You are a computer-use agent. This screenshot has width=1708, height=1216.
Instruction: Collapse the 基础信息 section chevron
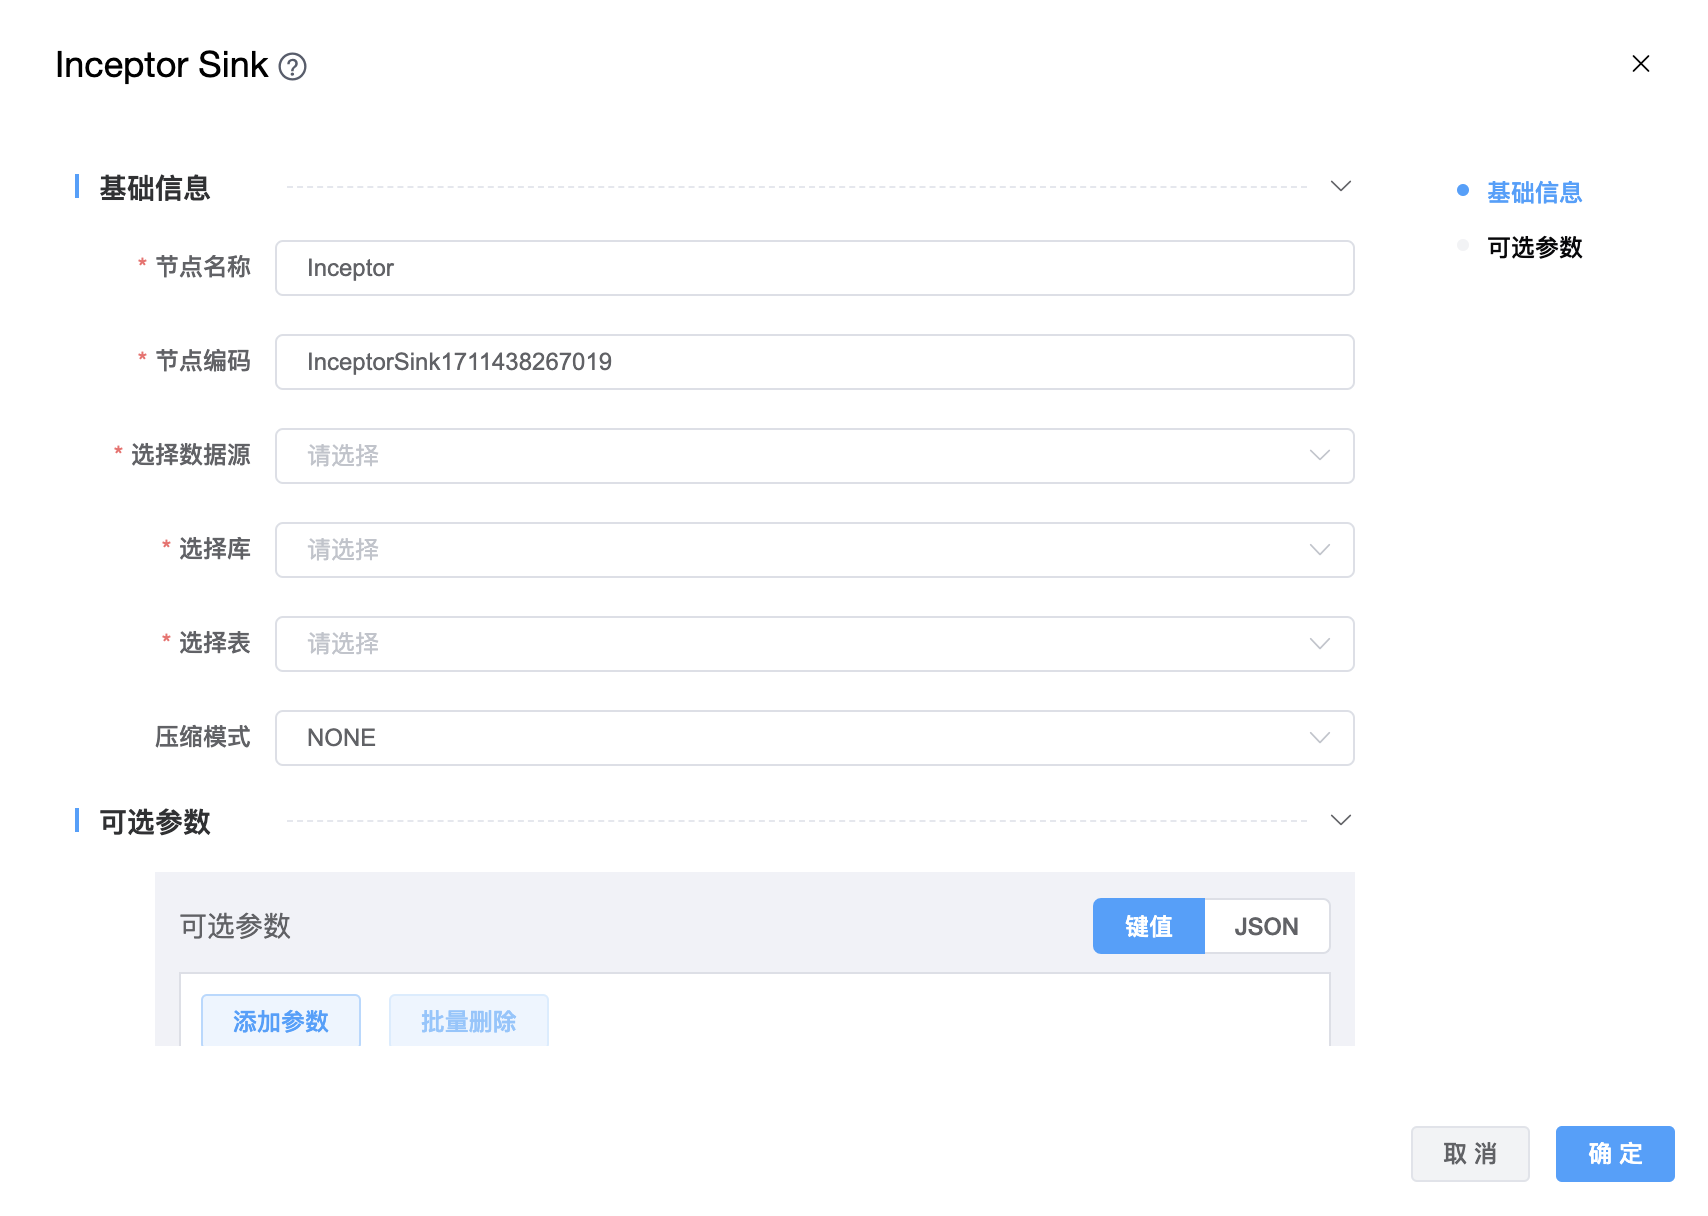pos(1341,186)
